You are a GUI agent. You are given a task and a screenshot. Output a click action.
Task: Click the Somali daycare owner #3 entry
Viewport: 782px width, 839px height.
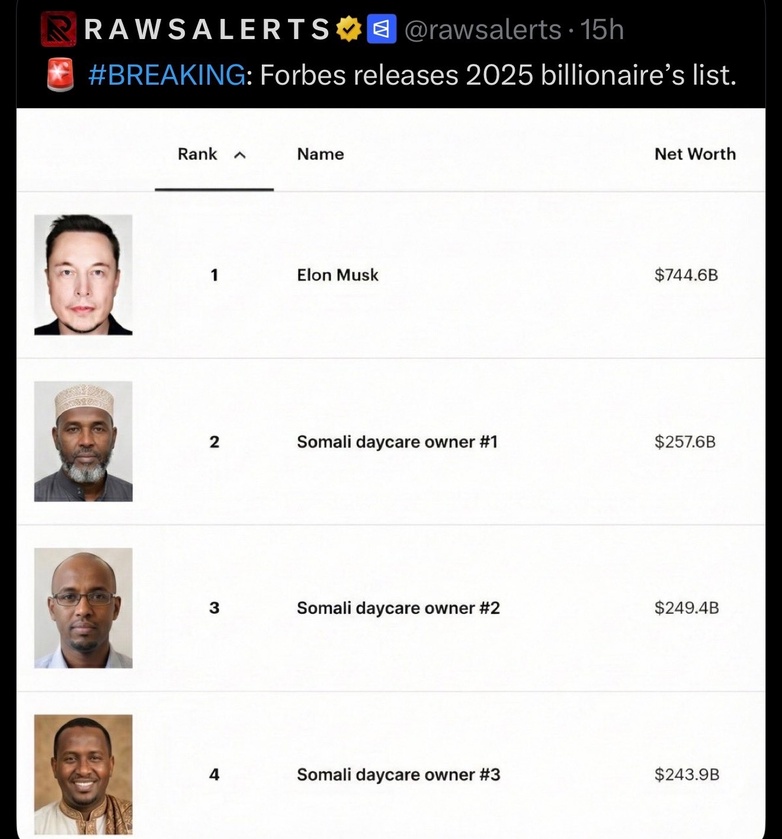(x=398, y=775)
